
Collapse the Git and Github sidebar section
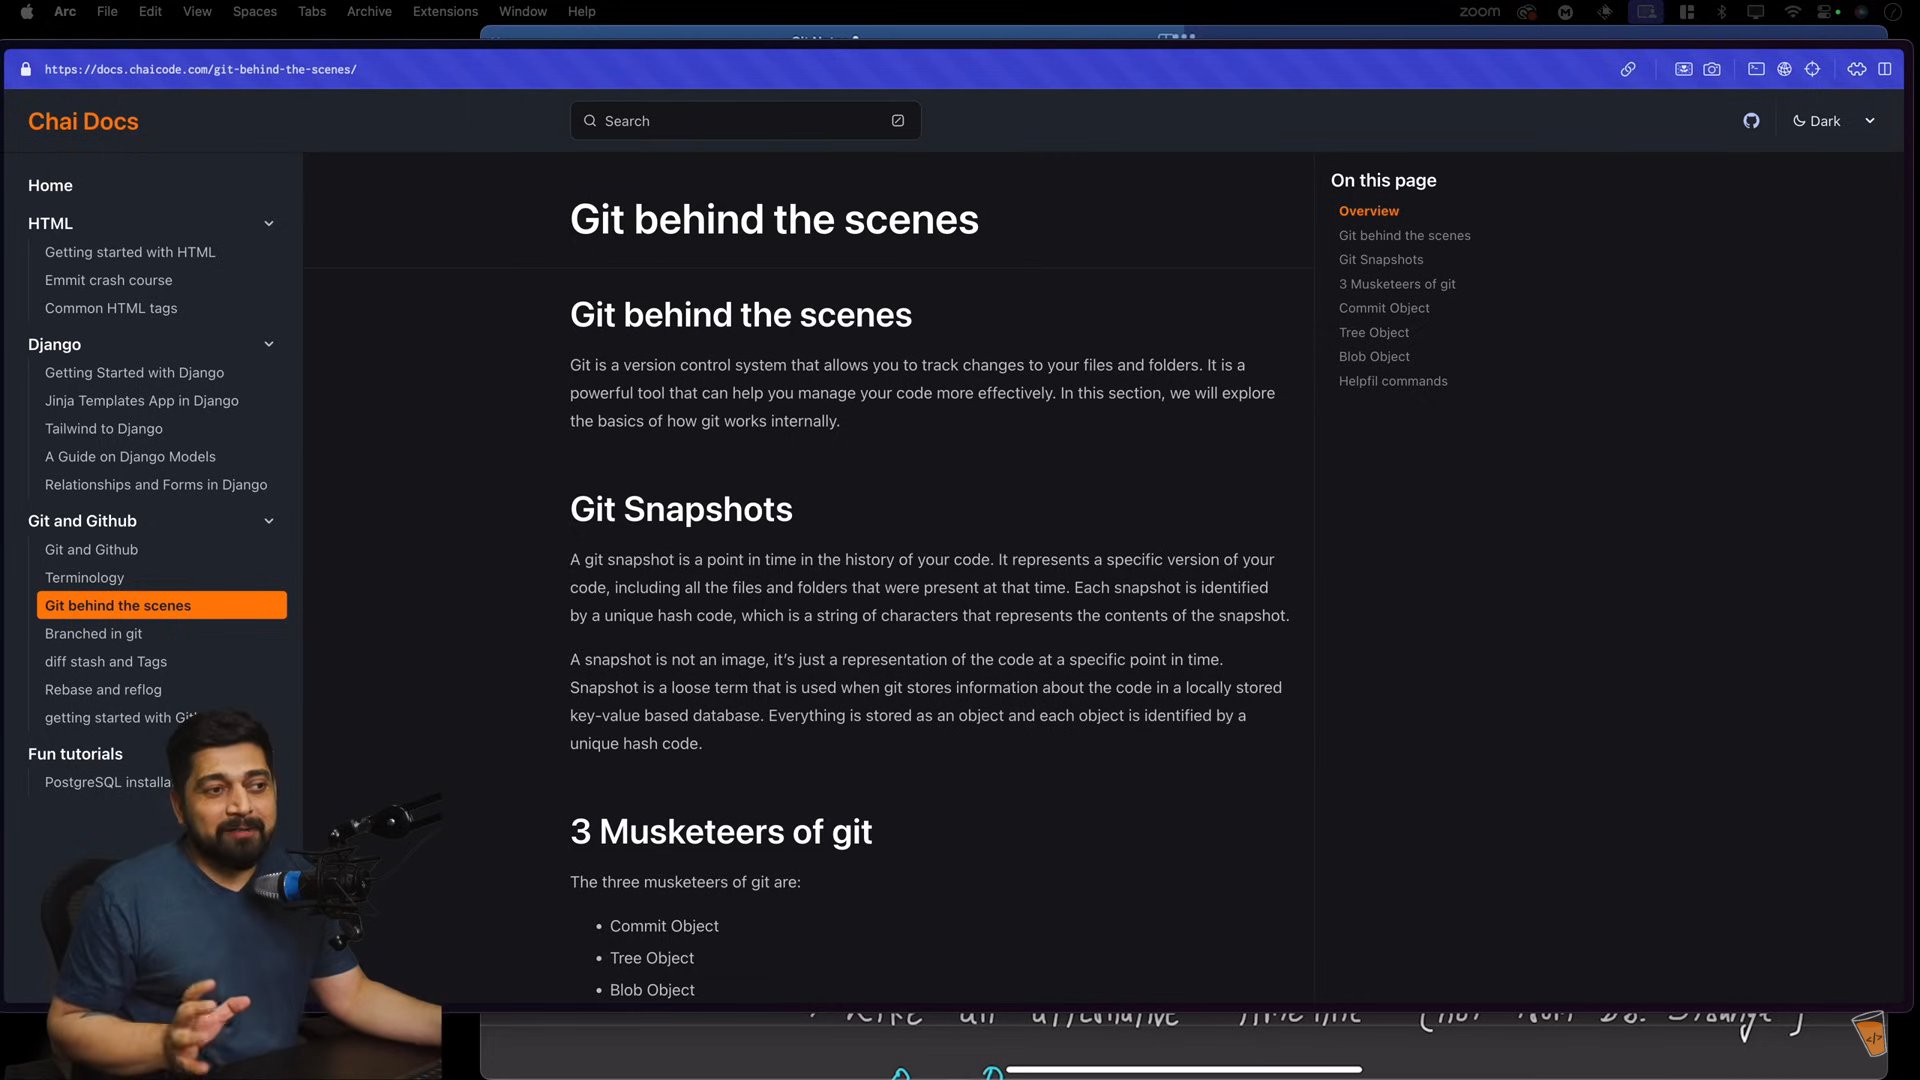coord(269,521)
